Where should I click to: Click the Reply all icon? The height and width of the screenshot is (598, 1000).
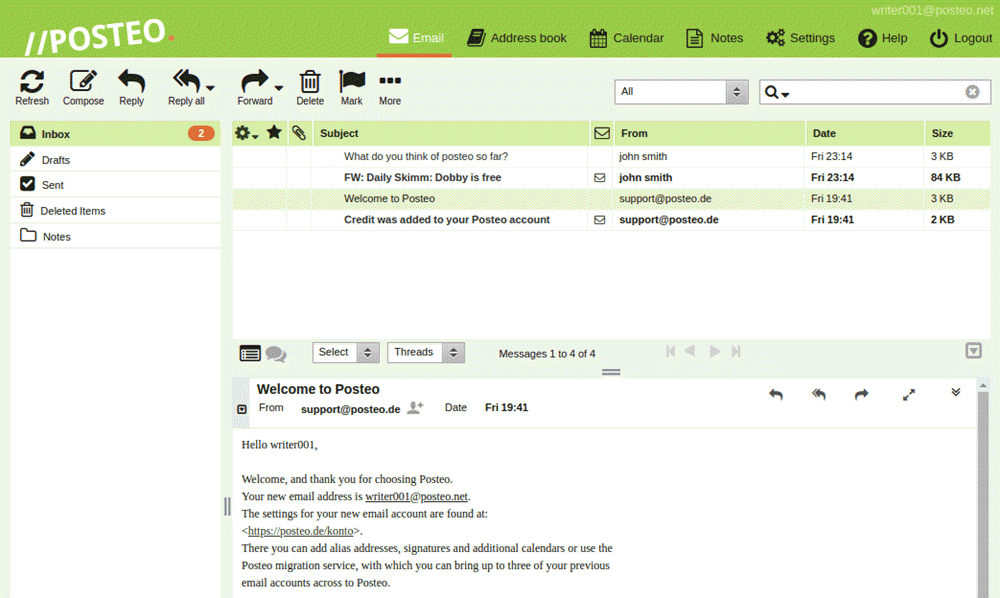point(186,87)
